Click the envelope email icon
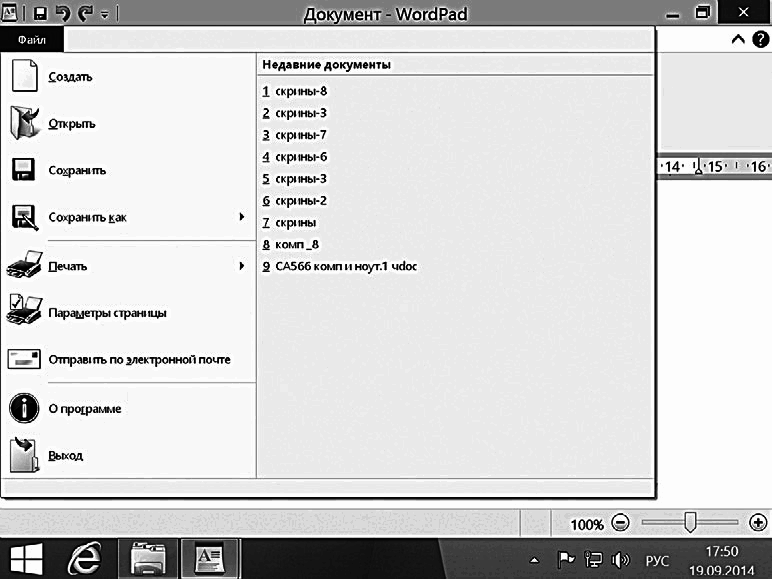The image size is (772, 579). point(24,359)
